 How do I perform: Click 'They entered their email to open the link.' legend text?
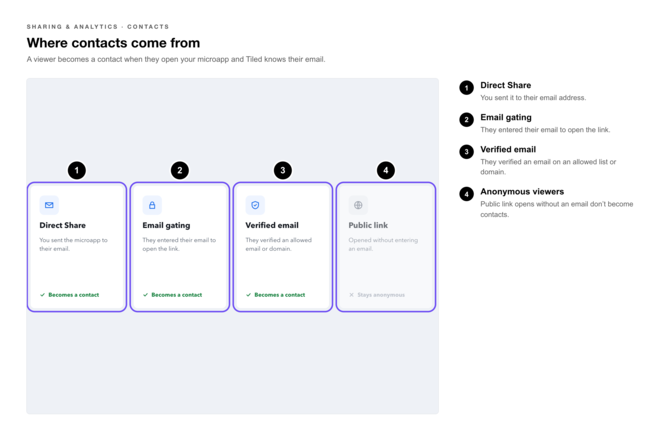[545, 129]
